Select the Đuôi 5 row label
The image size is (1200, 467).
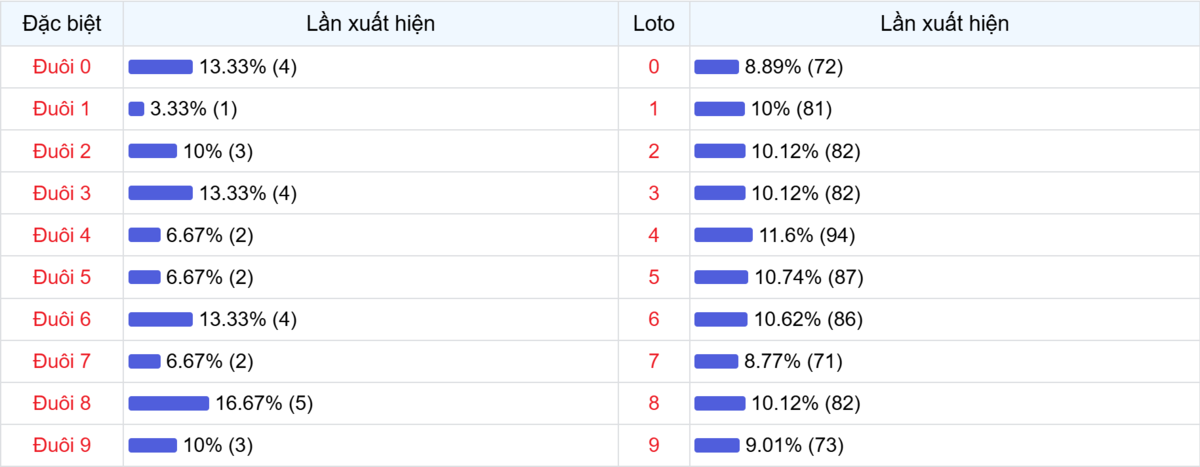(61, 277)
